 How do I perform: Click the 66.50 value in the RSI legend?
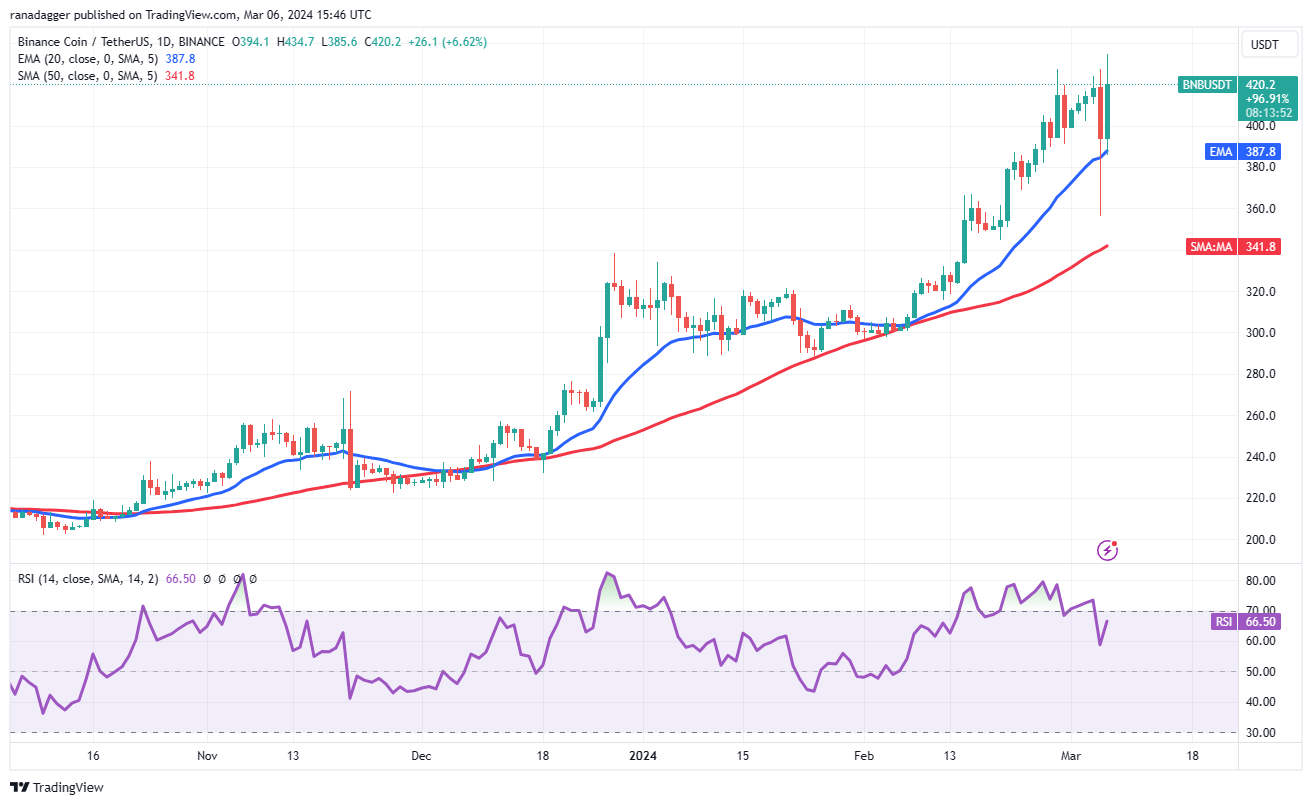click(x=181, y=579)
